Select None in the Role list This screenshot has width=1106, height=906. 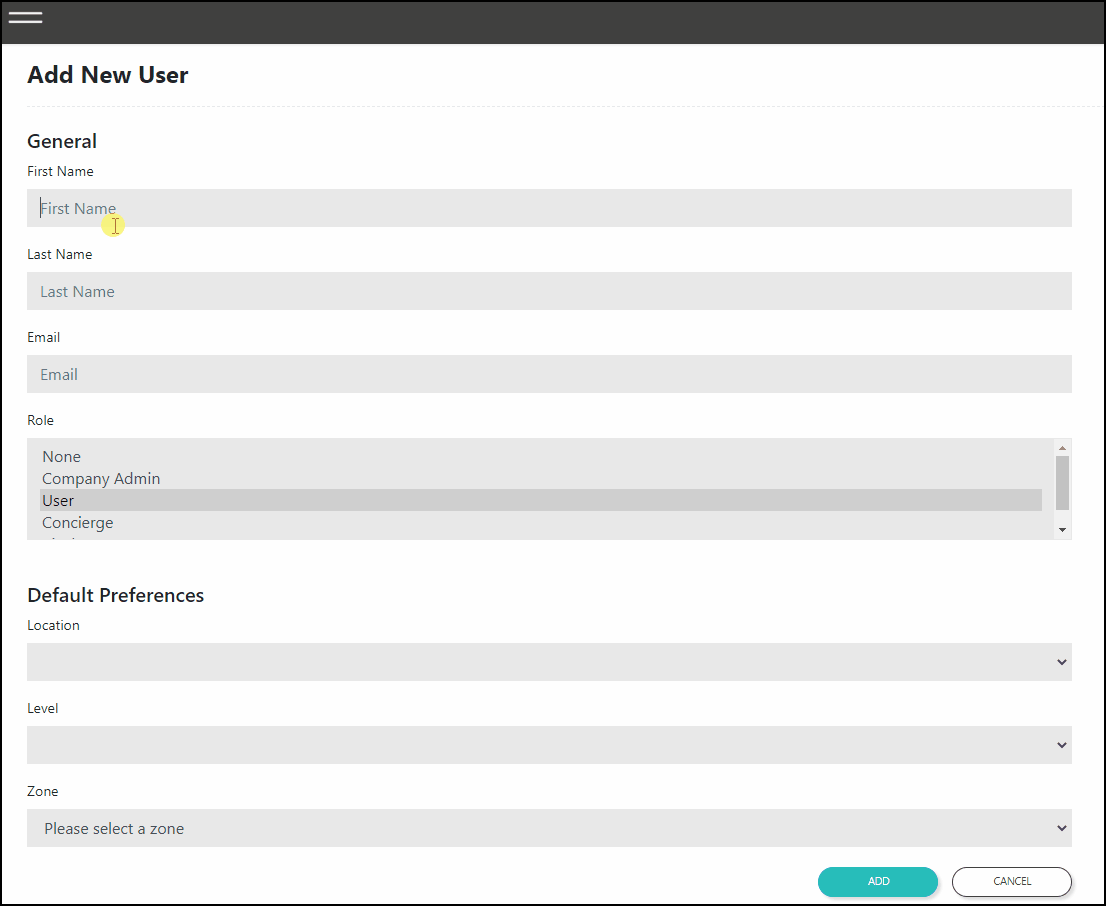click(x=540, y=457)
